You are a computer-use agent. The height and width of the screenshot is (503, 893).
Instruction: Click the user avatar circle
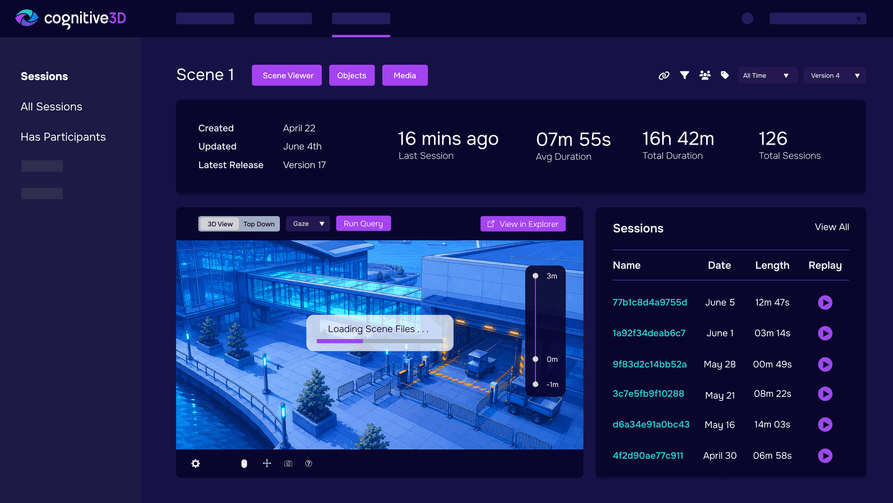[747, 19]
